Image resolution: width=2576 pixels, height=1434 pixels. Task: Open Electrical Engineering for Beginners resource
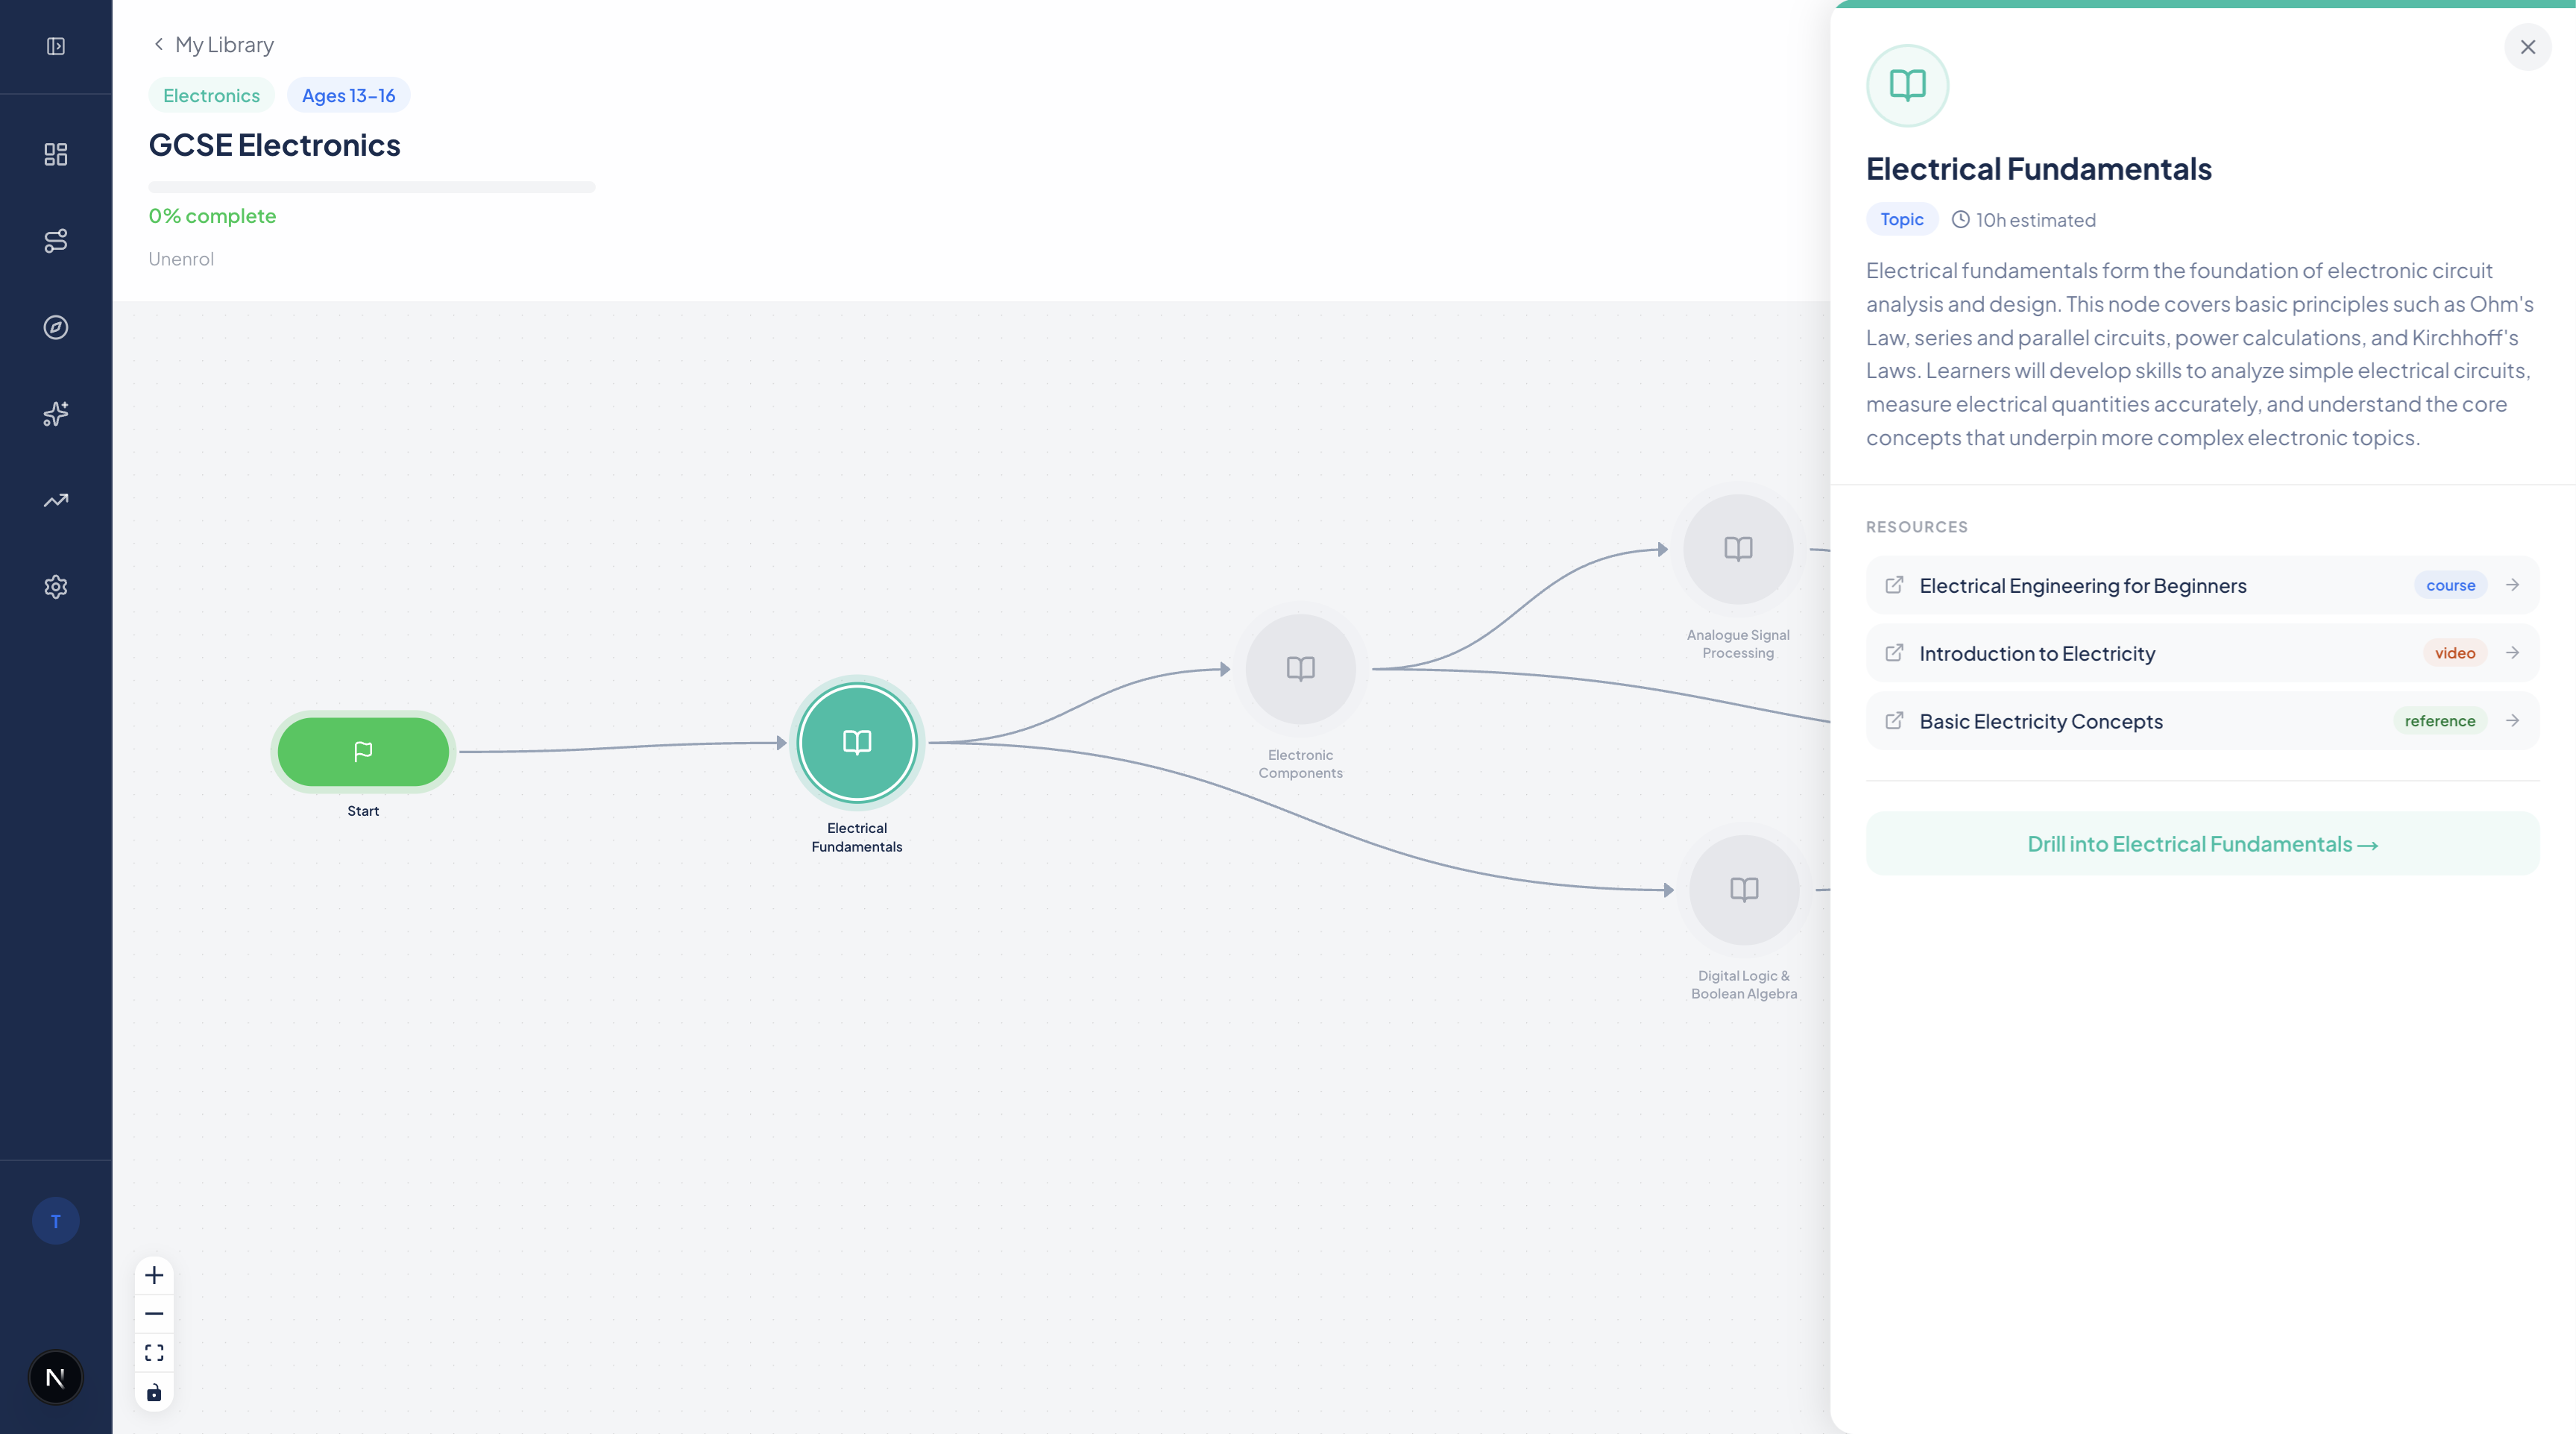2202,585
